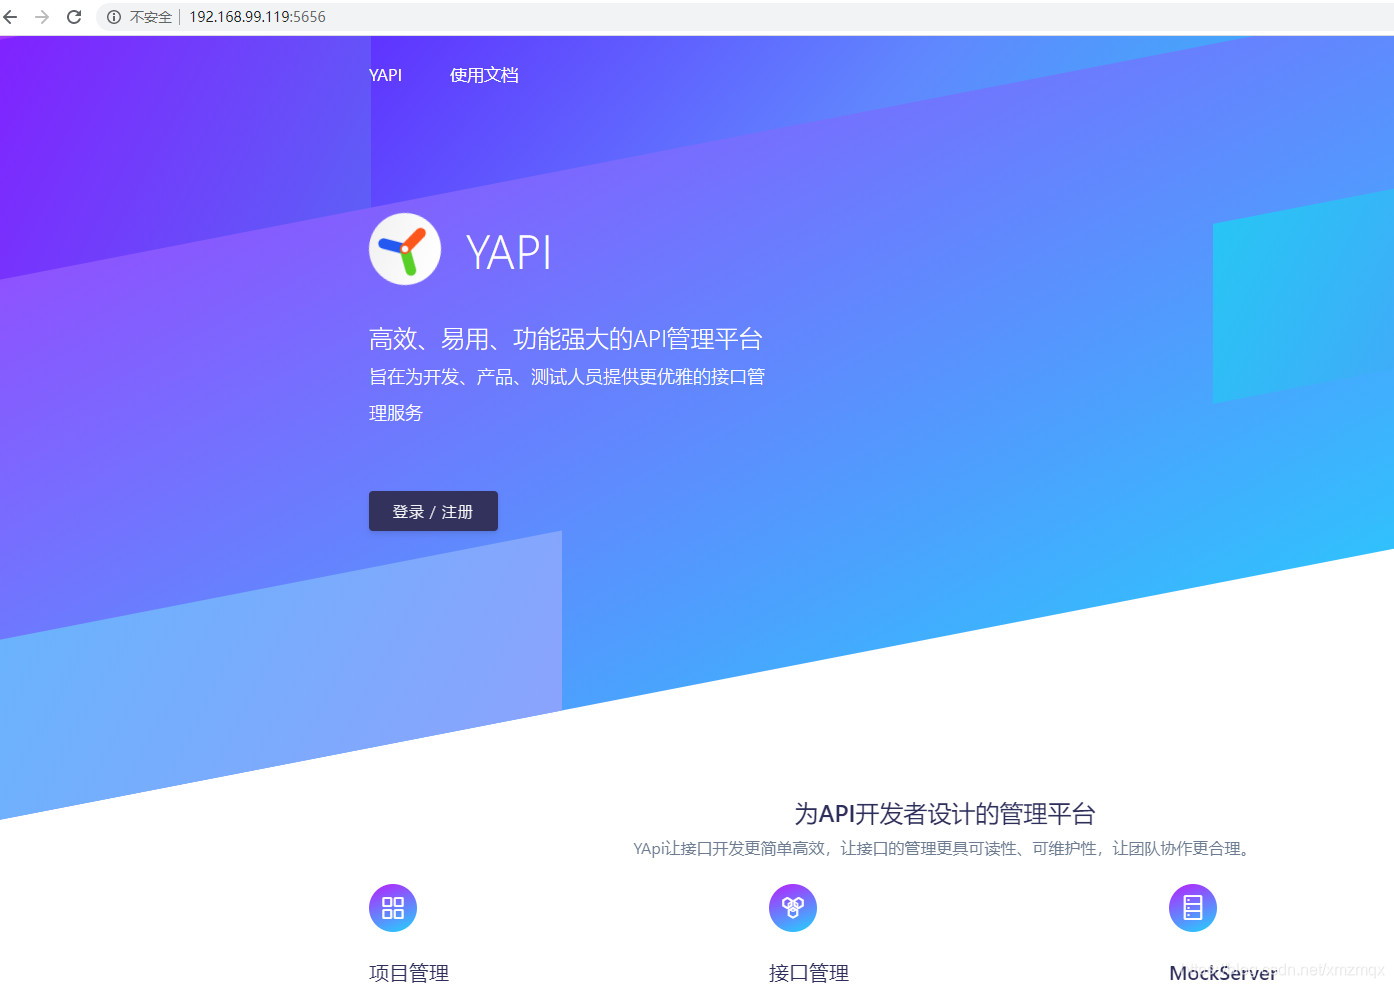Click the 项目管理 text label

click(x=408, y=971)
